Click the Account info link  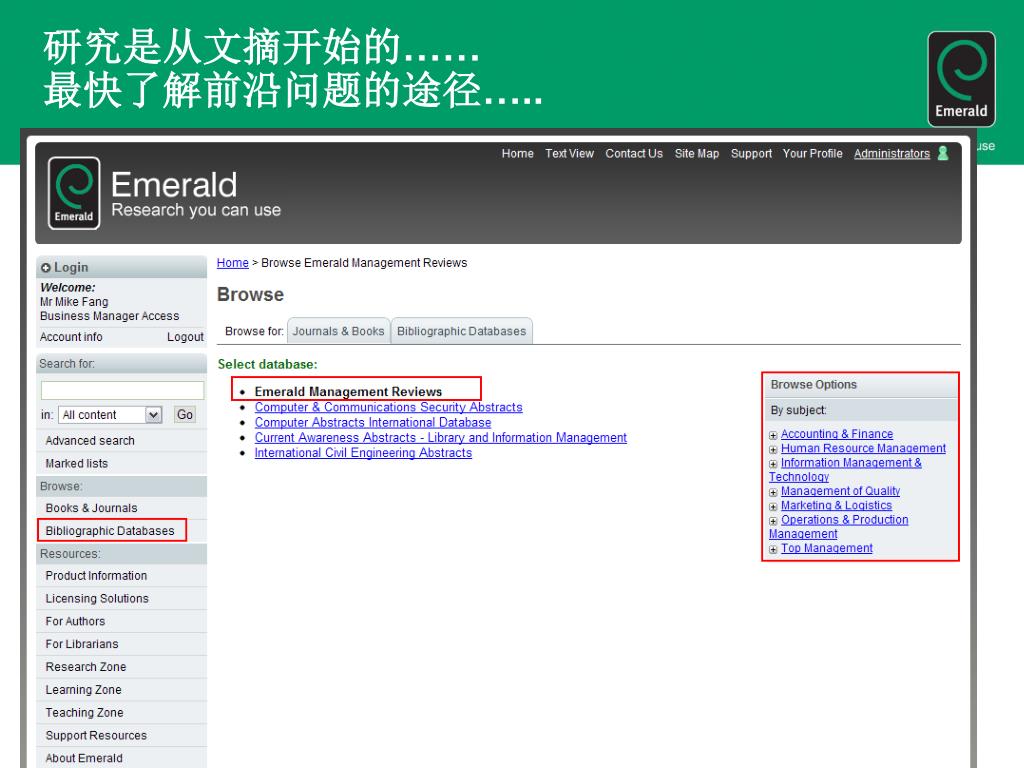pyautogui.click(x=71, y=337)
